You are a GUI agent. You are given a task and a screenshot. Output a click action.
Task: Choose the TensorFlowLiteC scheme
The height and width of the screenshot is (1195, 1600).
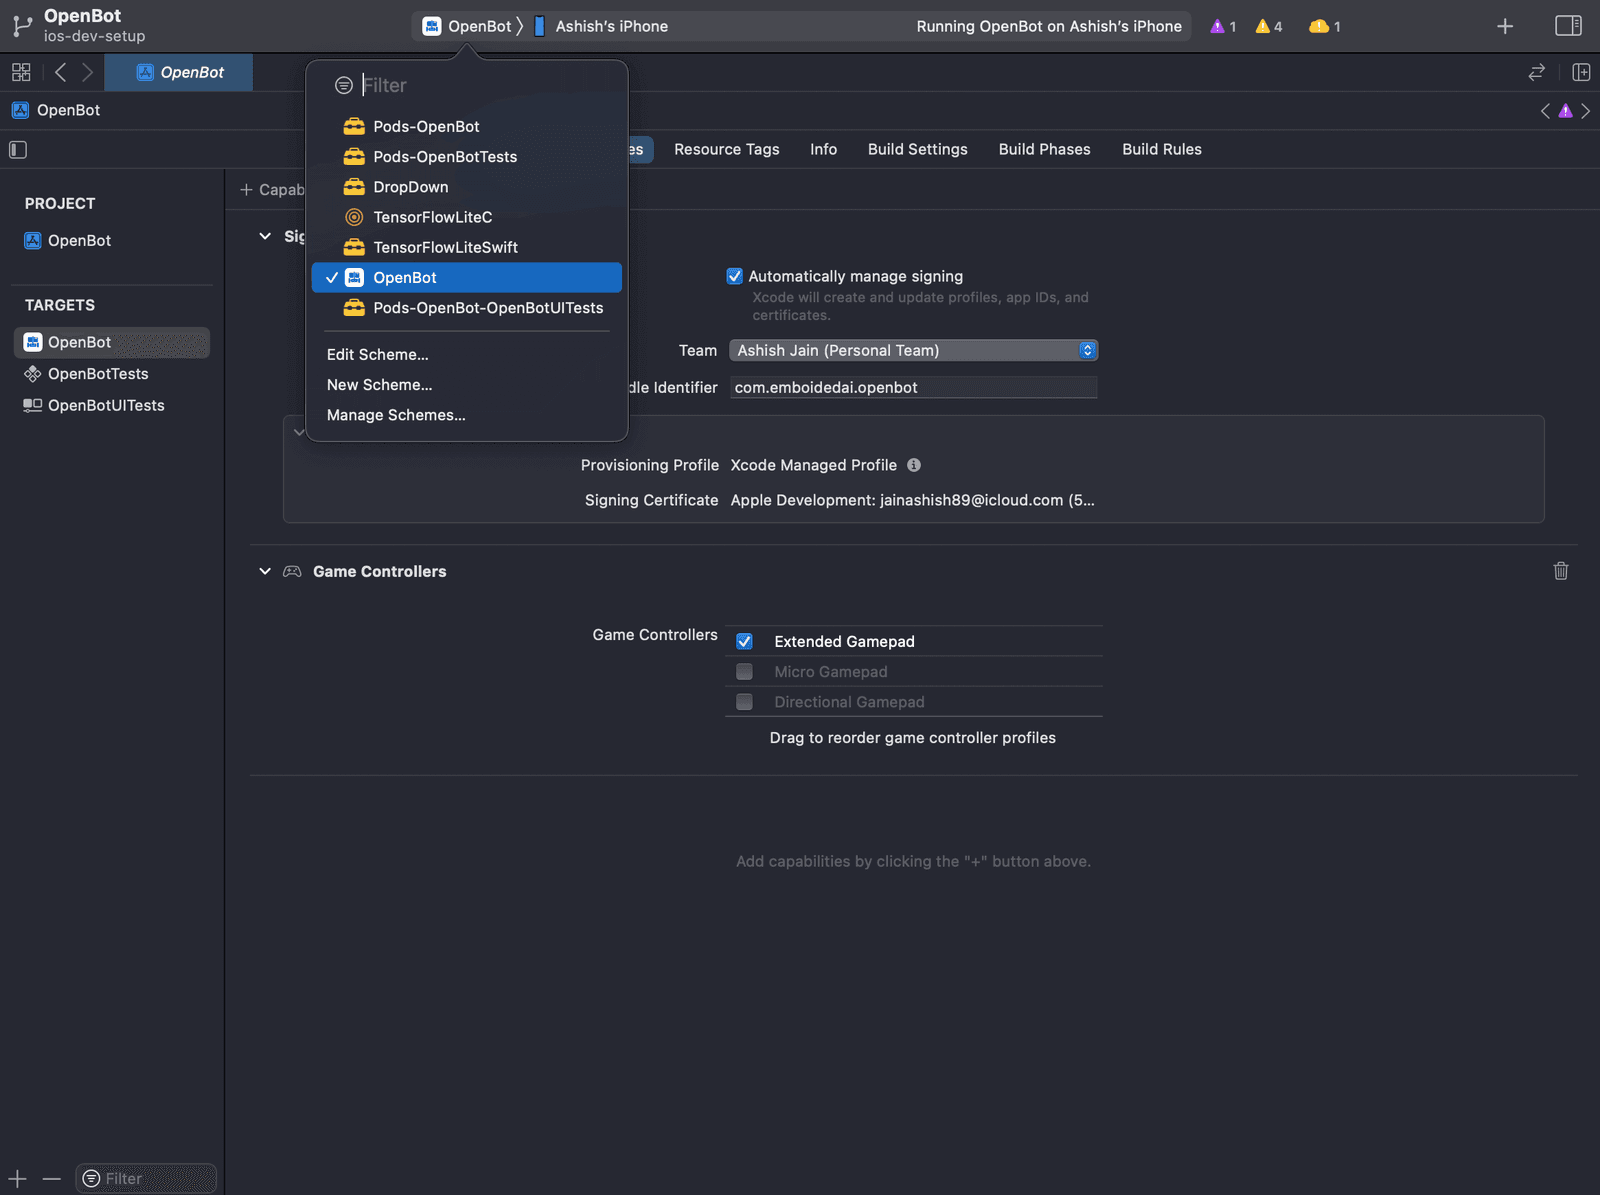point(467,217)
